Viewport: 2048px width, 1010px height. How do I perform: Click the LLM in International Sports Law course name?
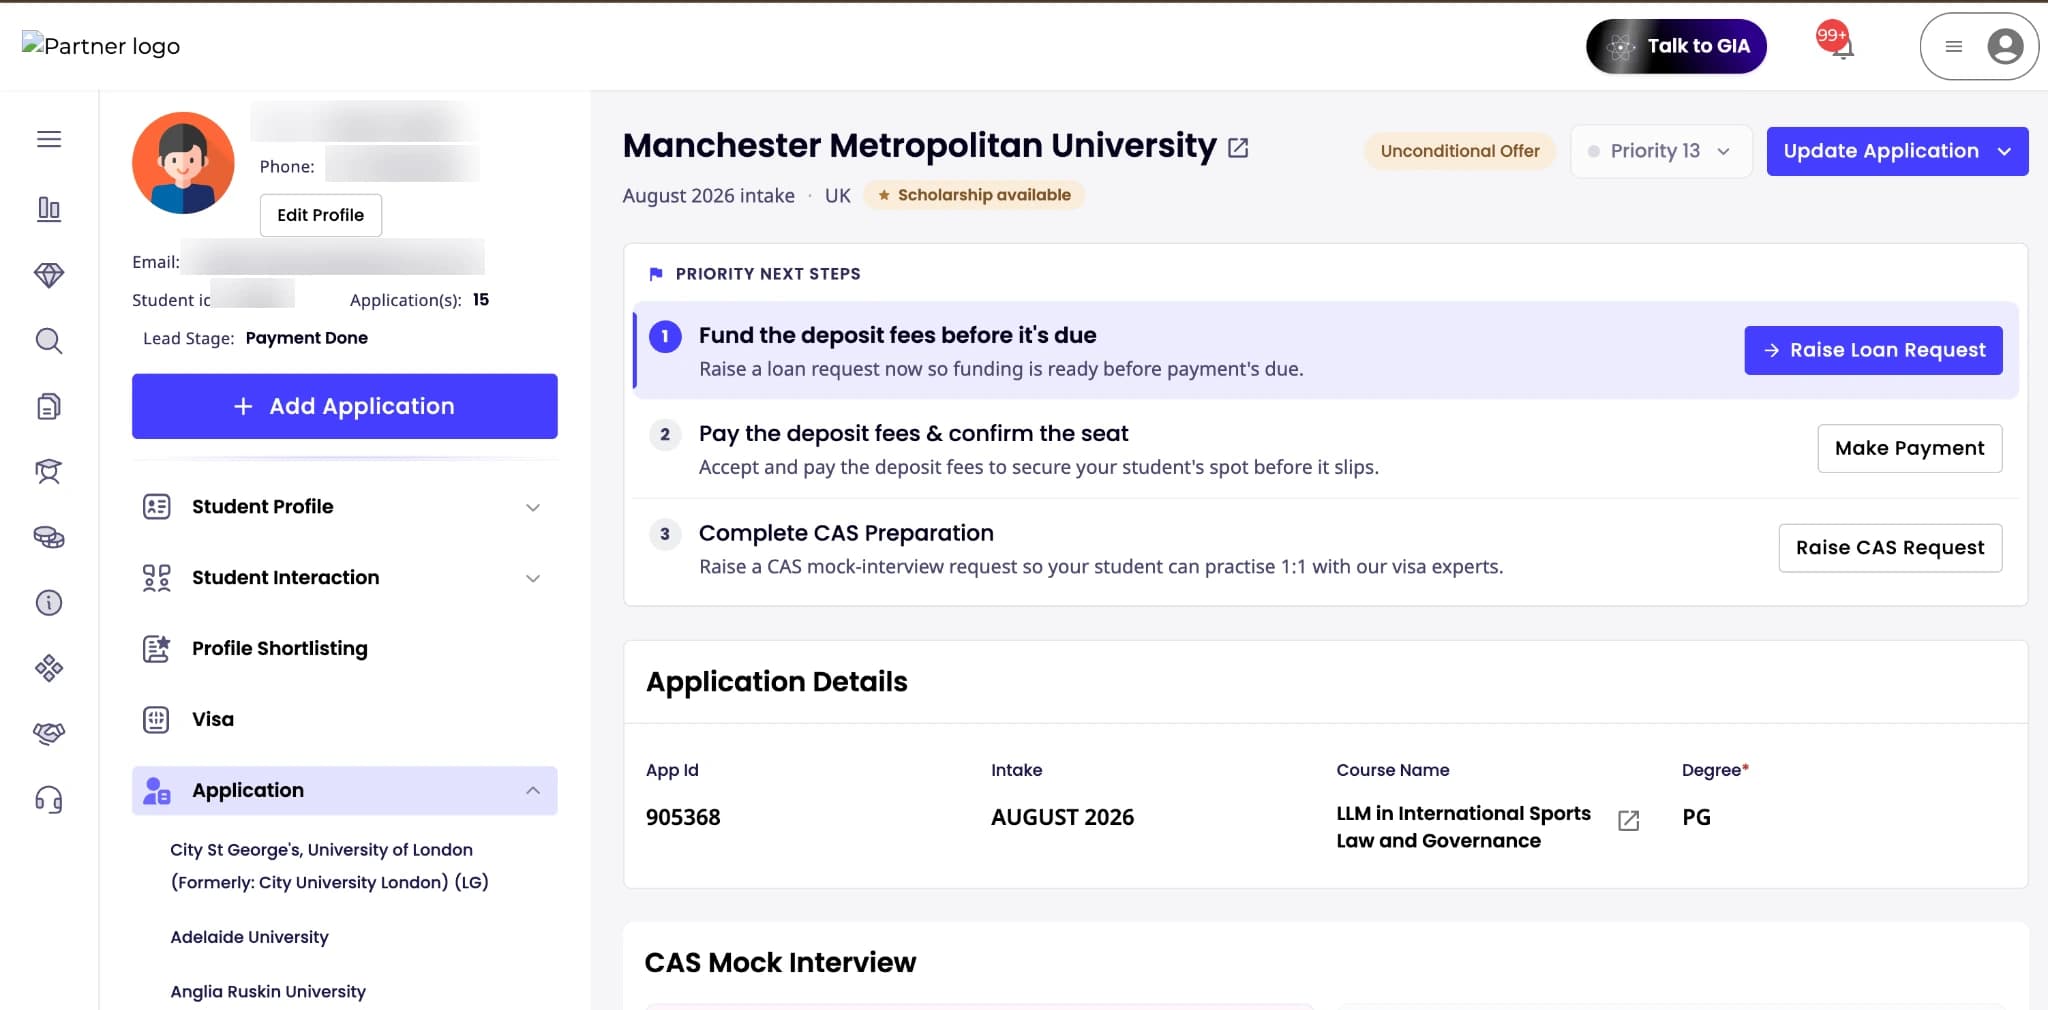(1463, 827)
